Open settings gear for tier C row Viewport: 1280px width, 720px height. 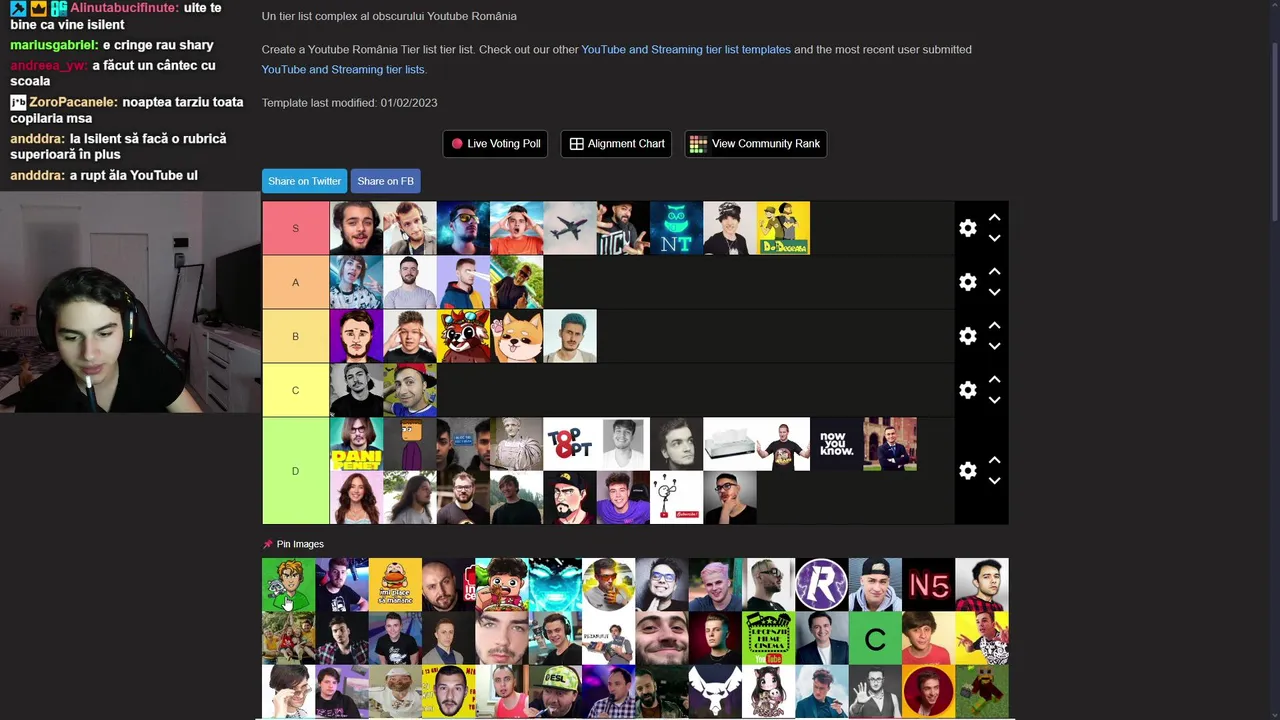click(967, 390)
